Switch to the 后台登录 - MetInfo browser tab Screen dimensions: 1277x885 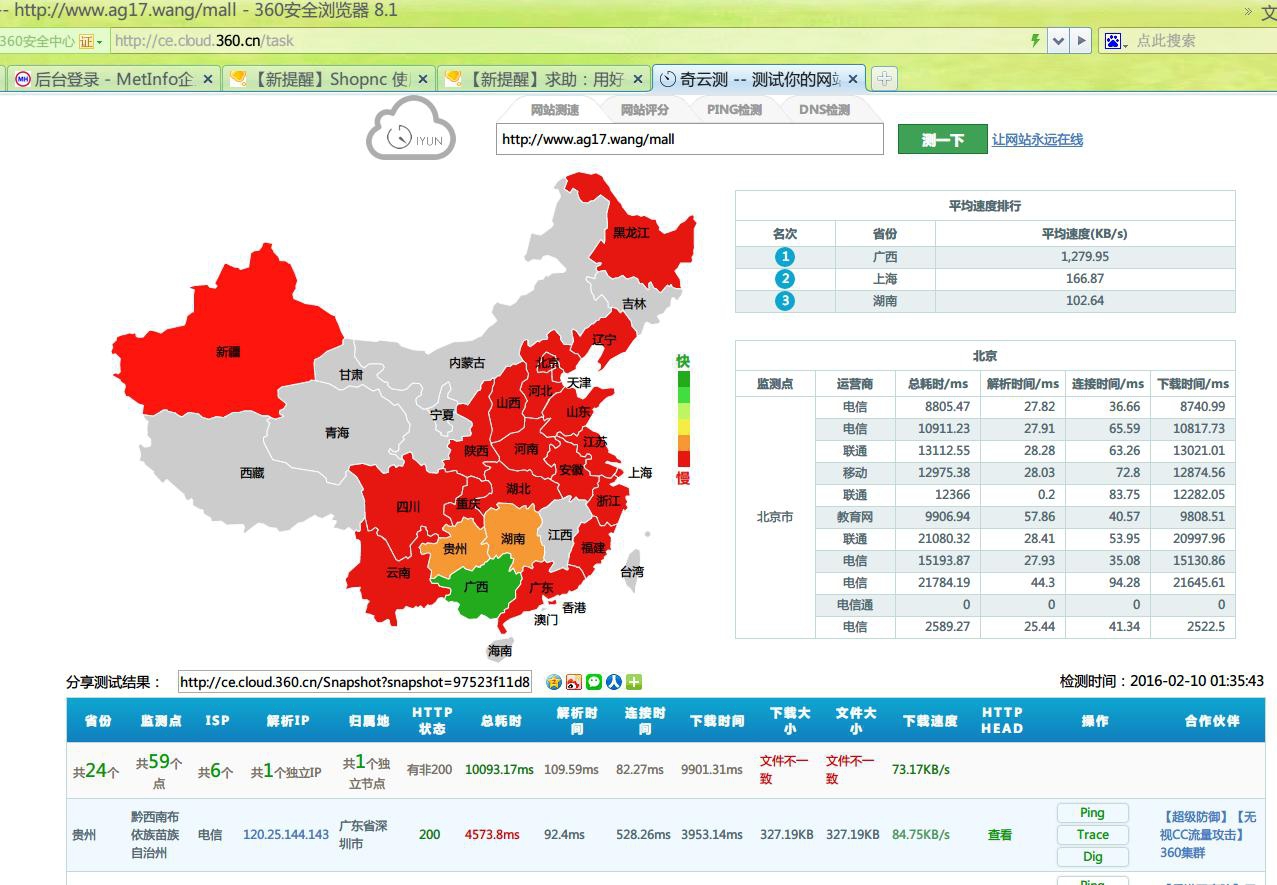click(x=112, y=79)
